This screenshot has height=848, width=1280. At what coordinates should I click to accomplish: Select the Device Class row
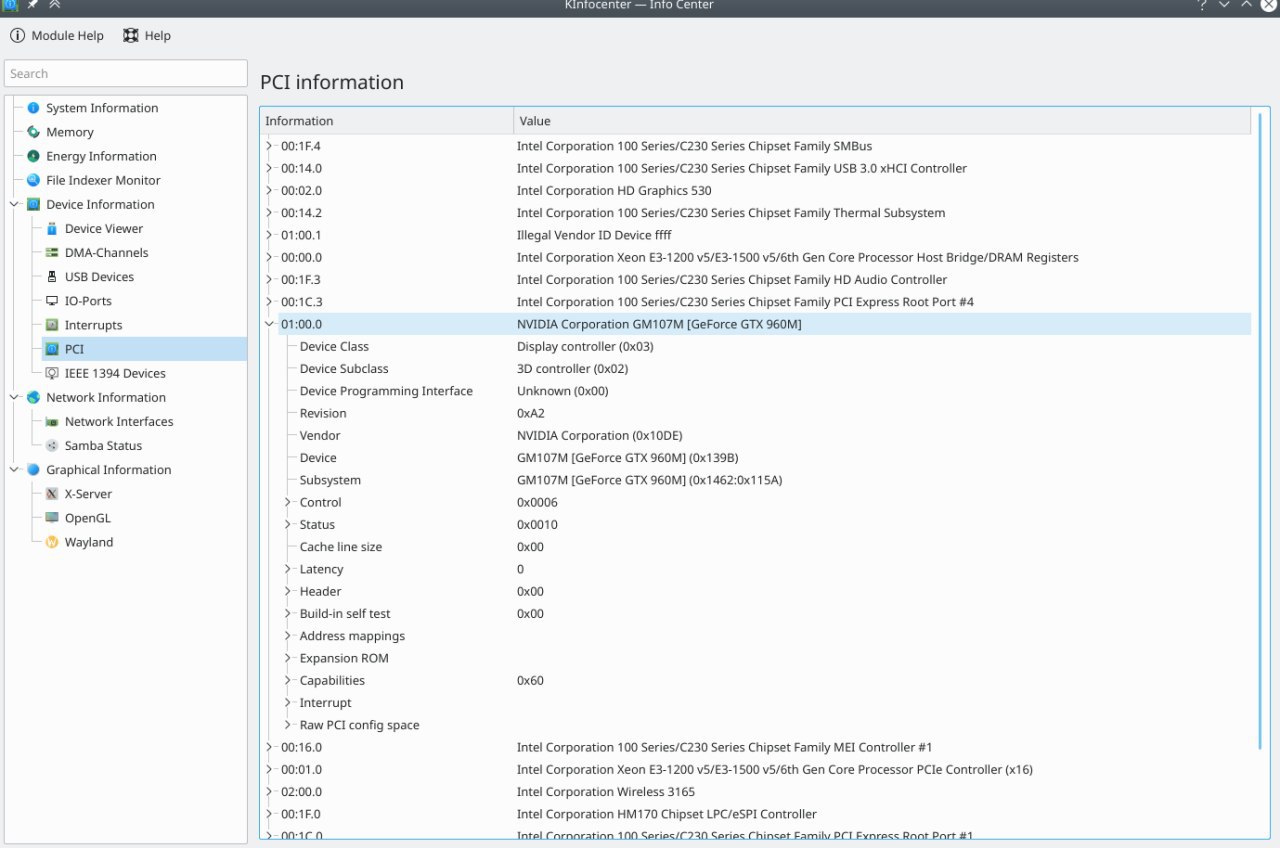755,346
